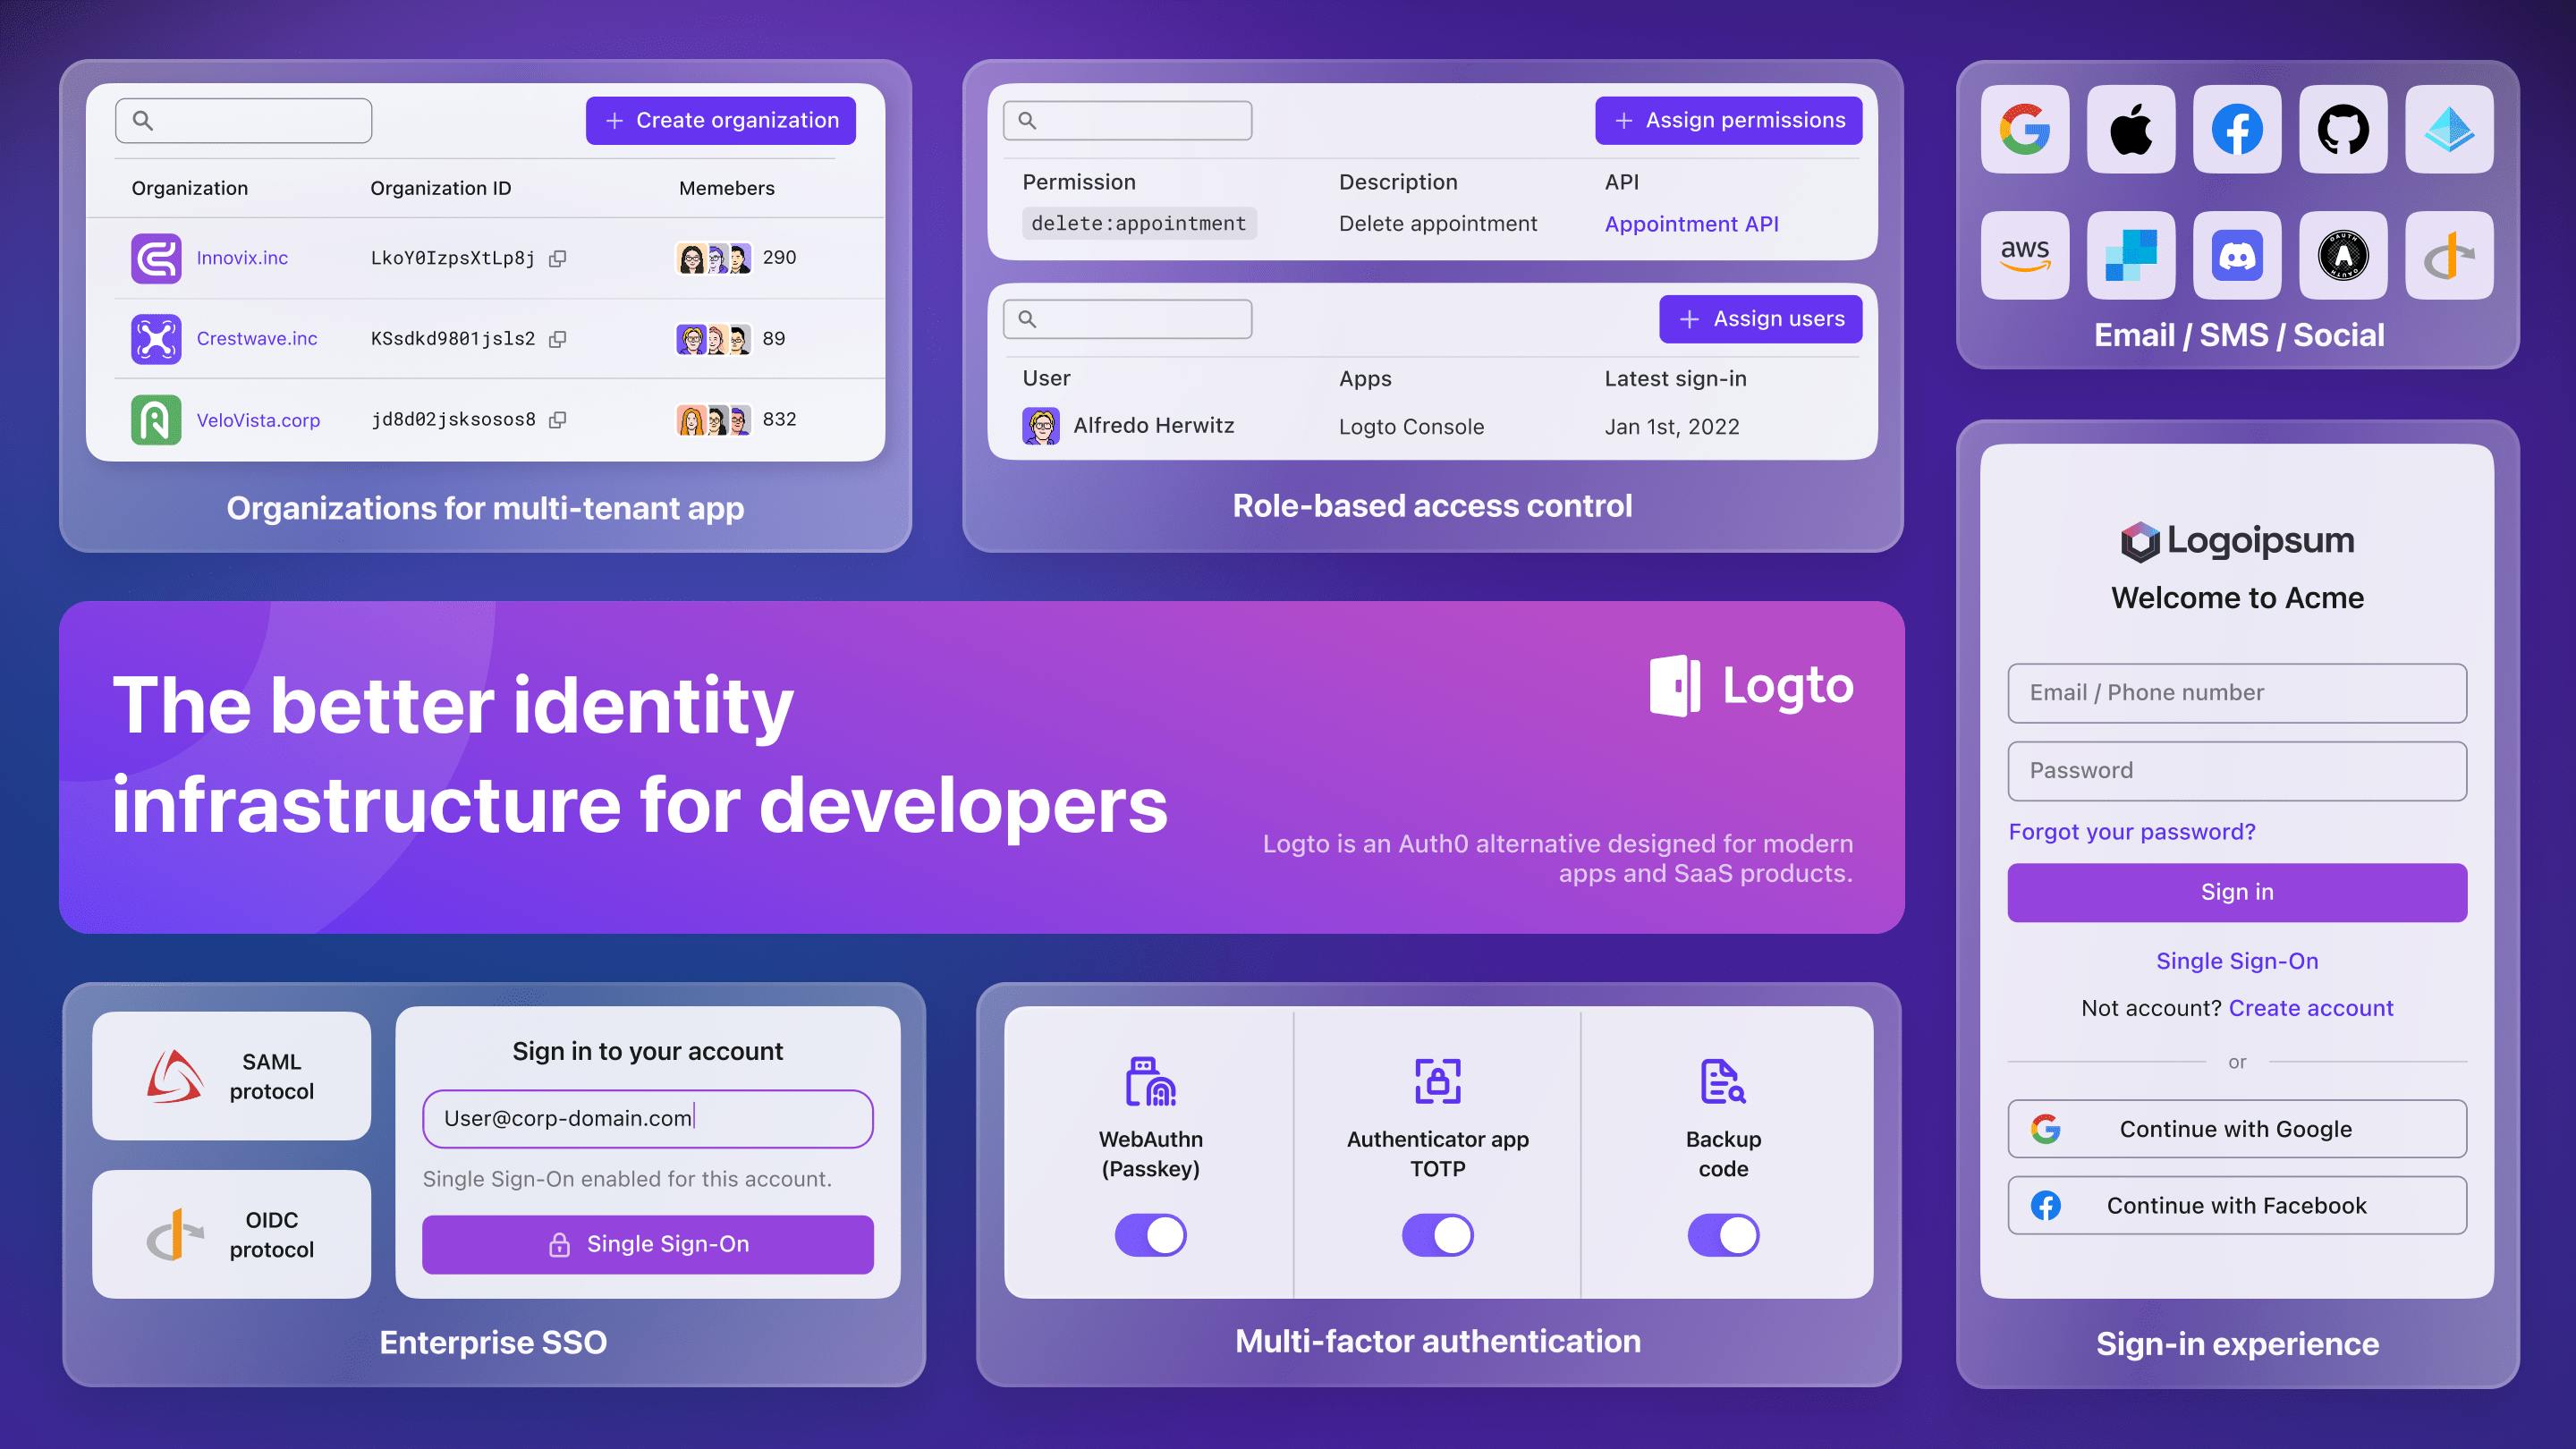2576x1449 pixels.
Task: Copy the Innovix.inc organization ID
Action: click(x=558, y=258)
